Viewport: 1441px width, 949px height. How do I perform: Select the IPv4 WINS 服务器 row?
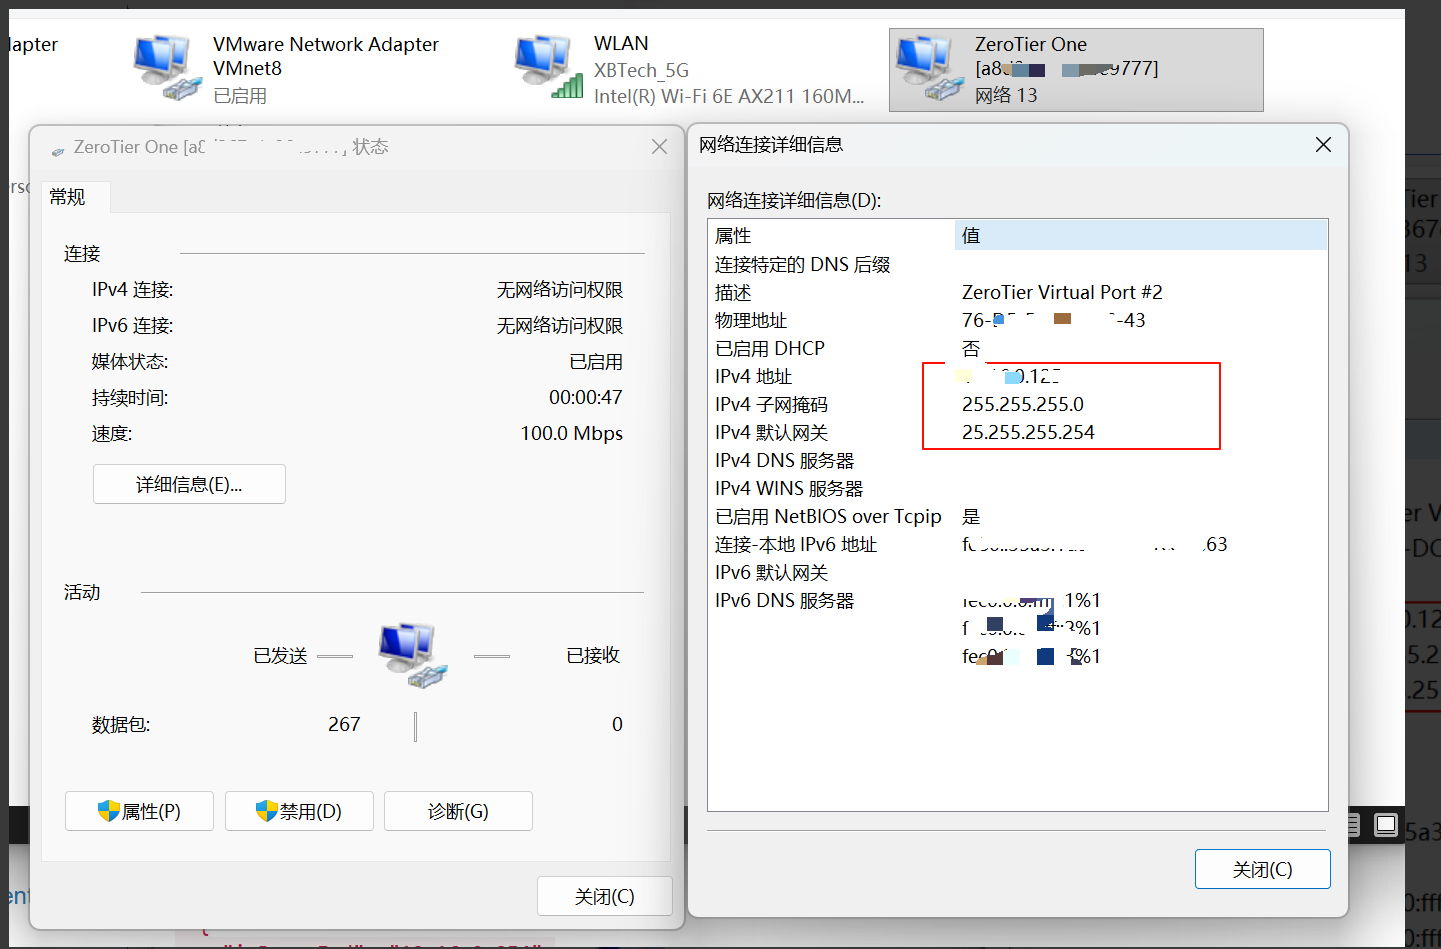[1018, 488]
